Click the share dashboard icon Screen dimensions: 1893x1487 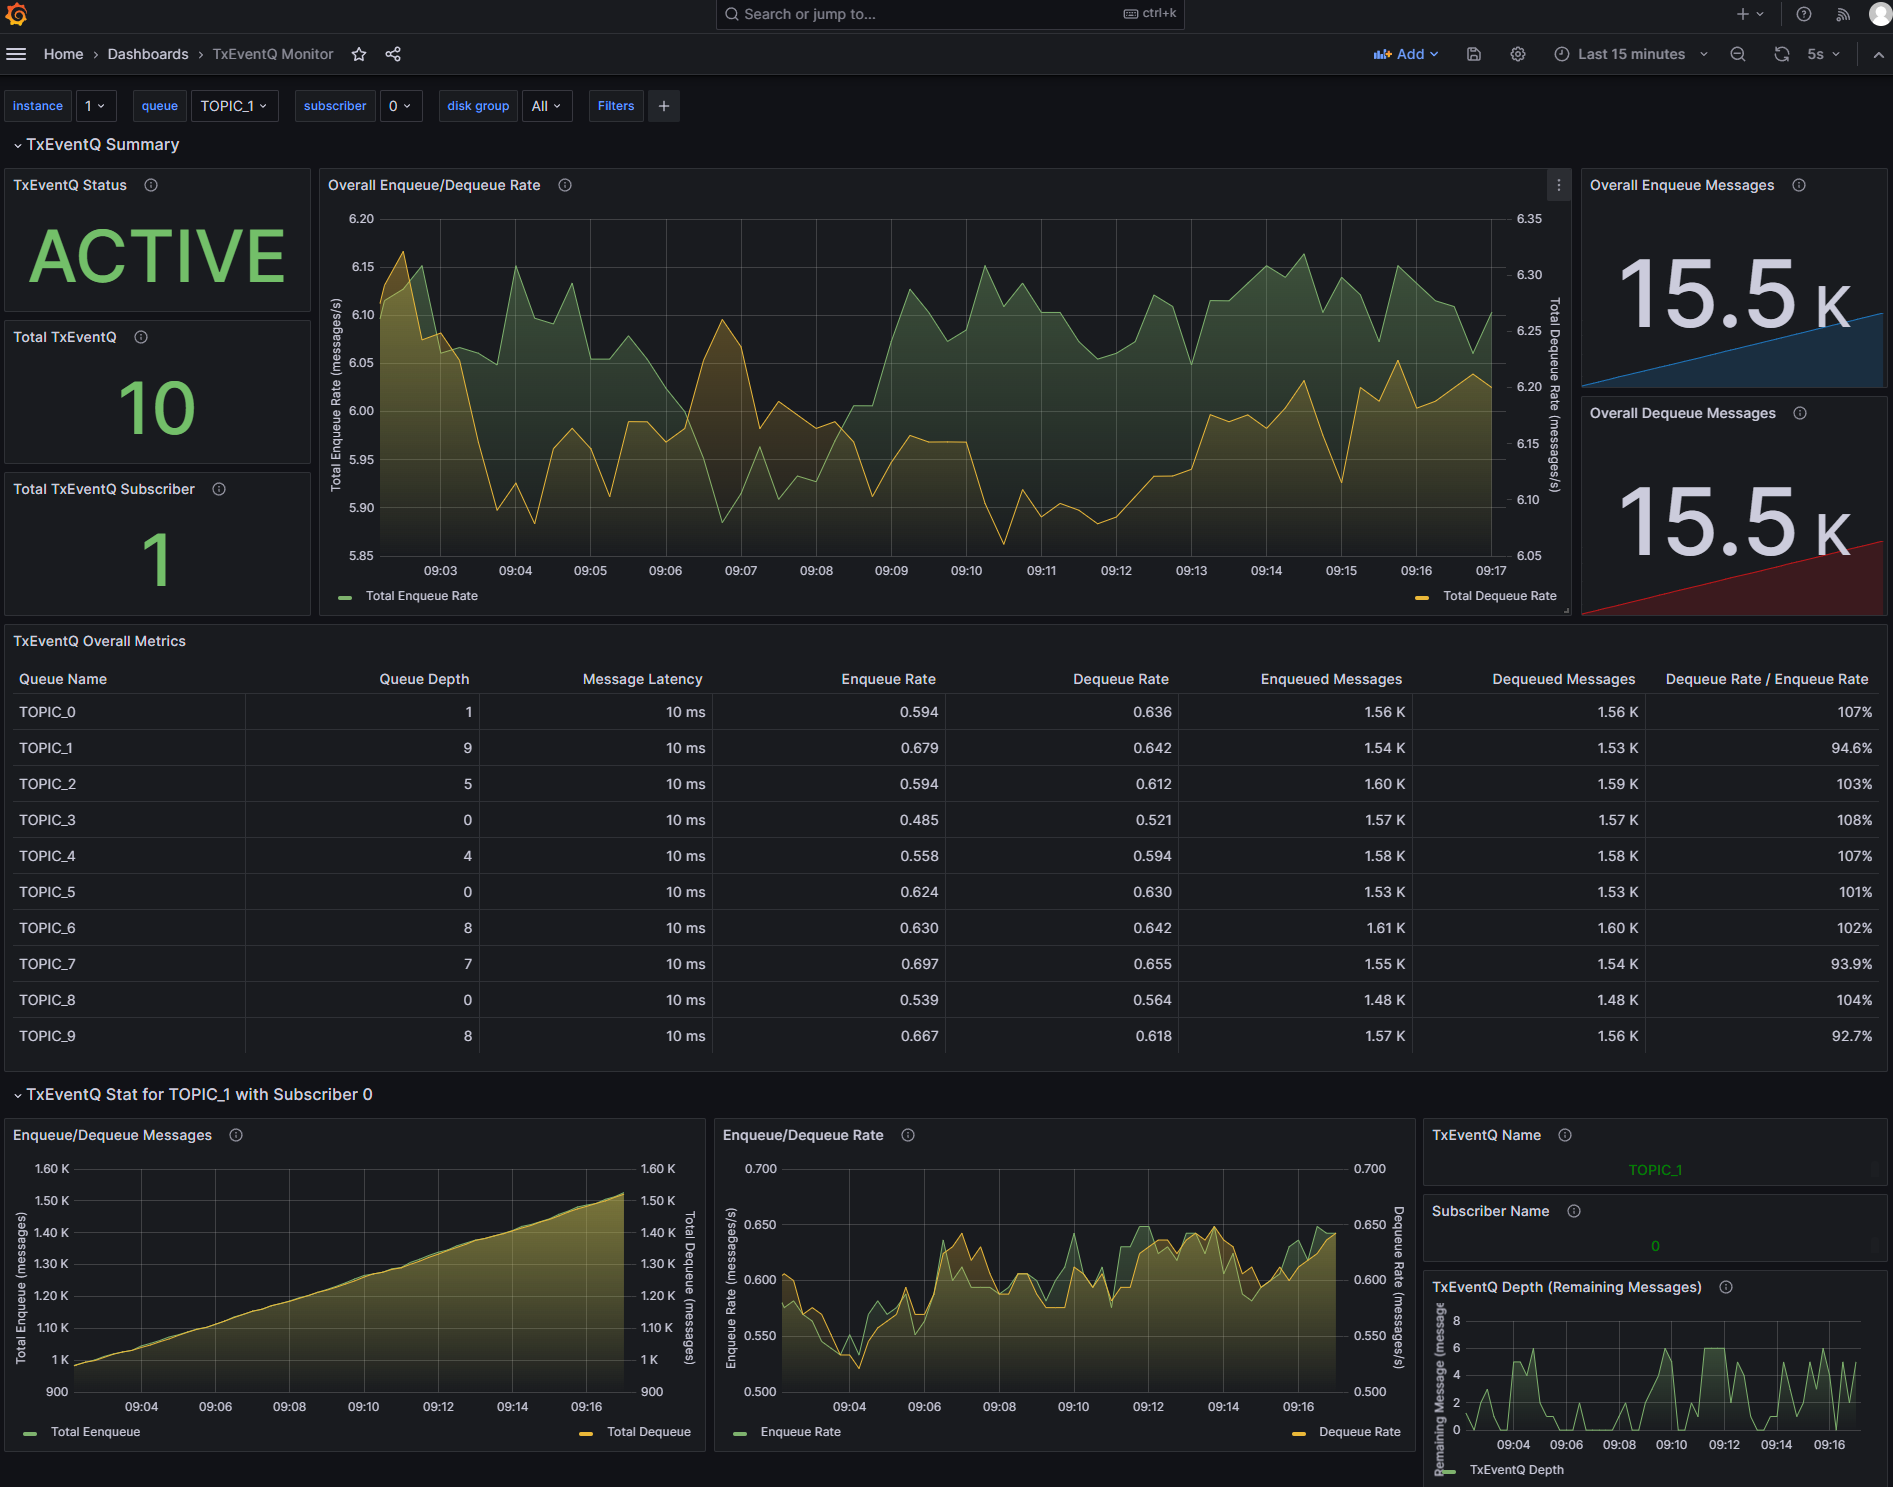(393, 54)
